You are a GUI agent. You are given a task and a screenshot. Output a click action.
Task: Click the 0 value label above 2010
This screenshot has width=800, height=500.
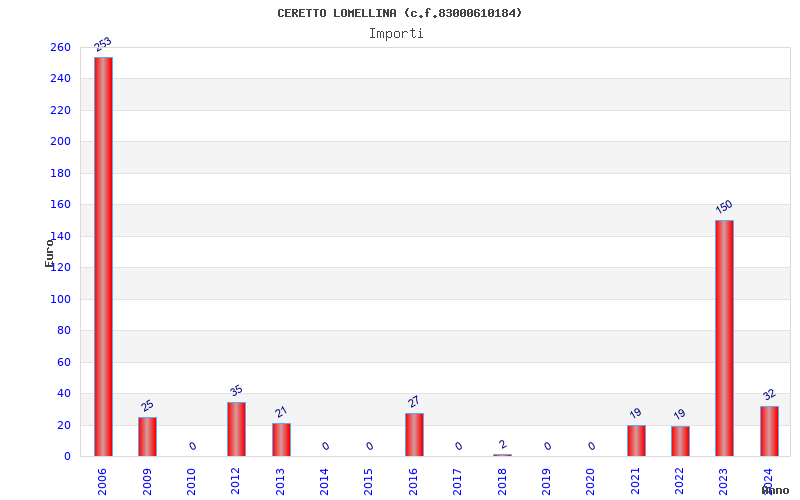pos(192,446)
